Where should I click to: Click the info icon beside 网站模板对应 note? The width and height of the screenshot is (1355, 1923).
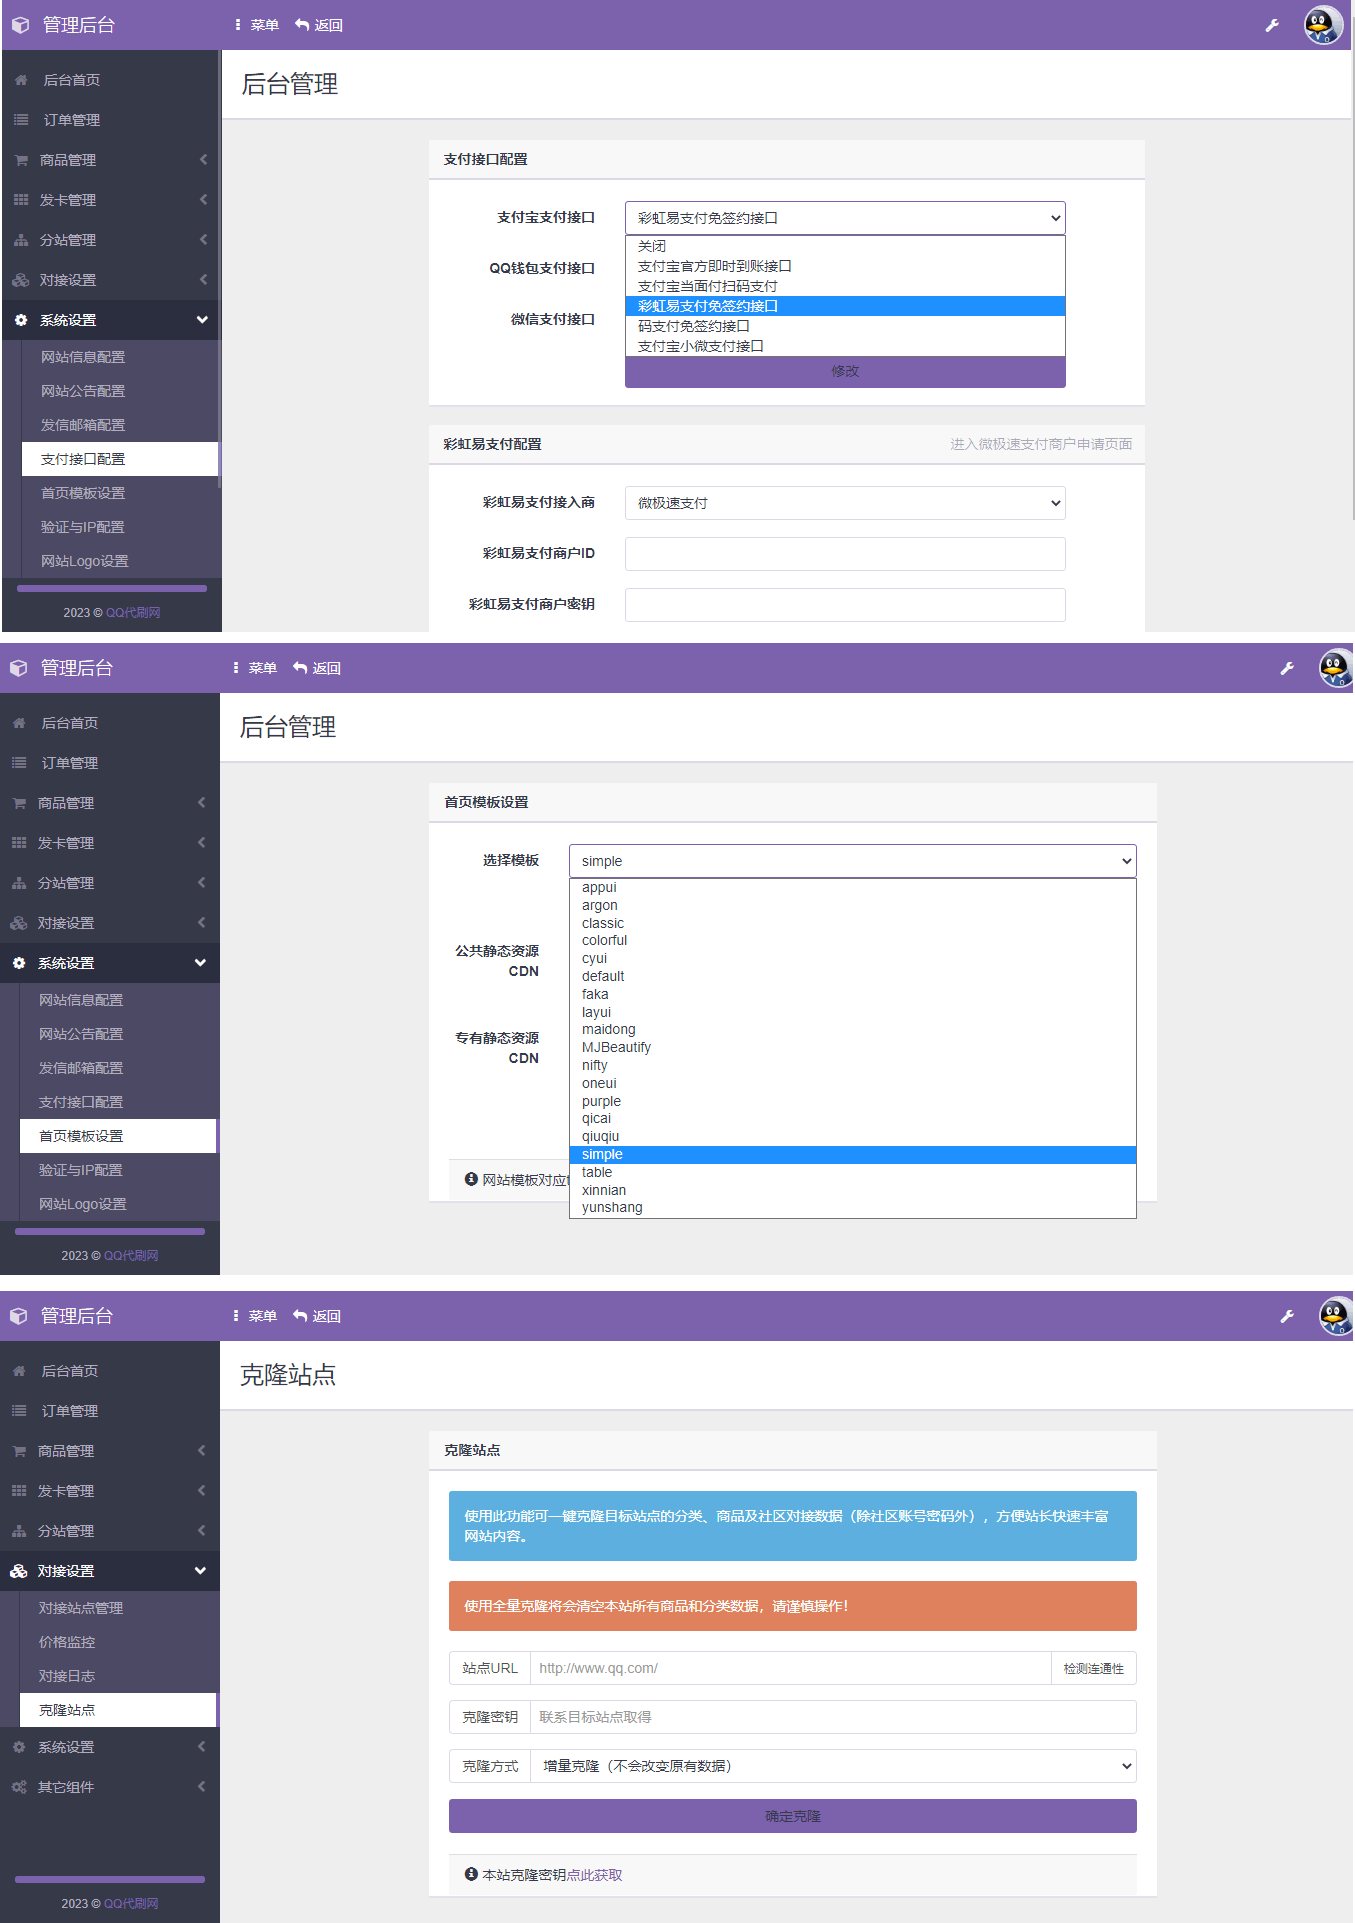tap(471, 1179)
